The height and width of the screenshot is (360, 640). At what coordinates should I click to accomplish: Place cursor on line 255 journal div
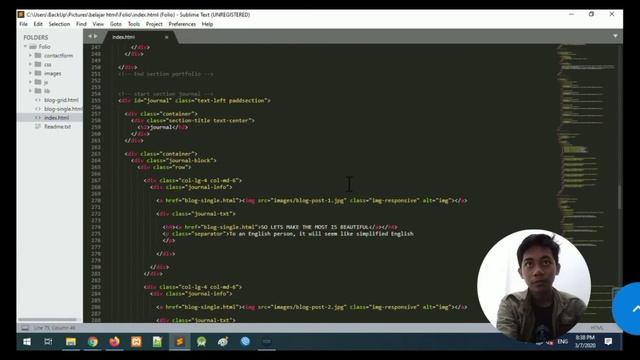click(194, 100)
